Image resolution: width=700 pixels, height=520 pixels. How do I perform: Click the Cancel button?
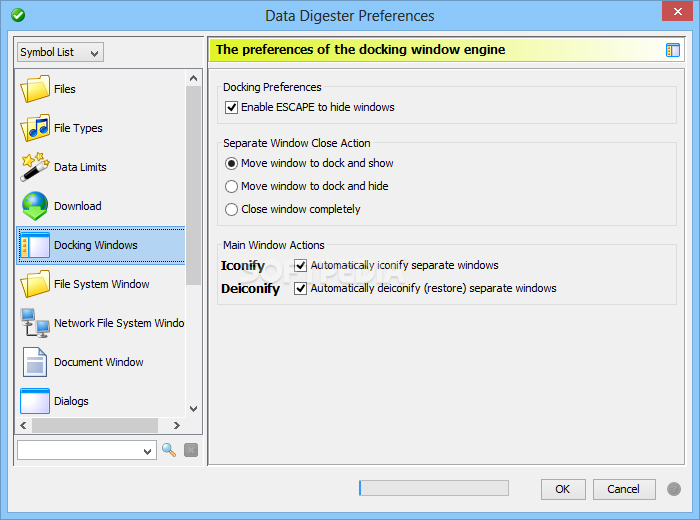pyautogui.click(x=624, y=489)
